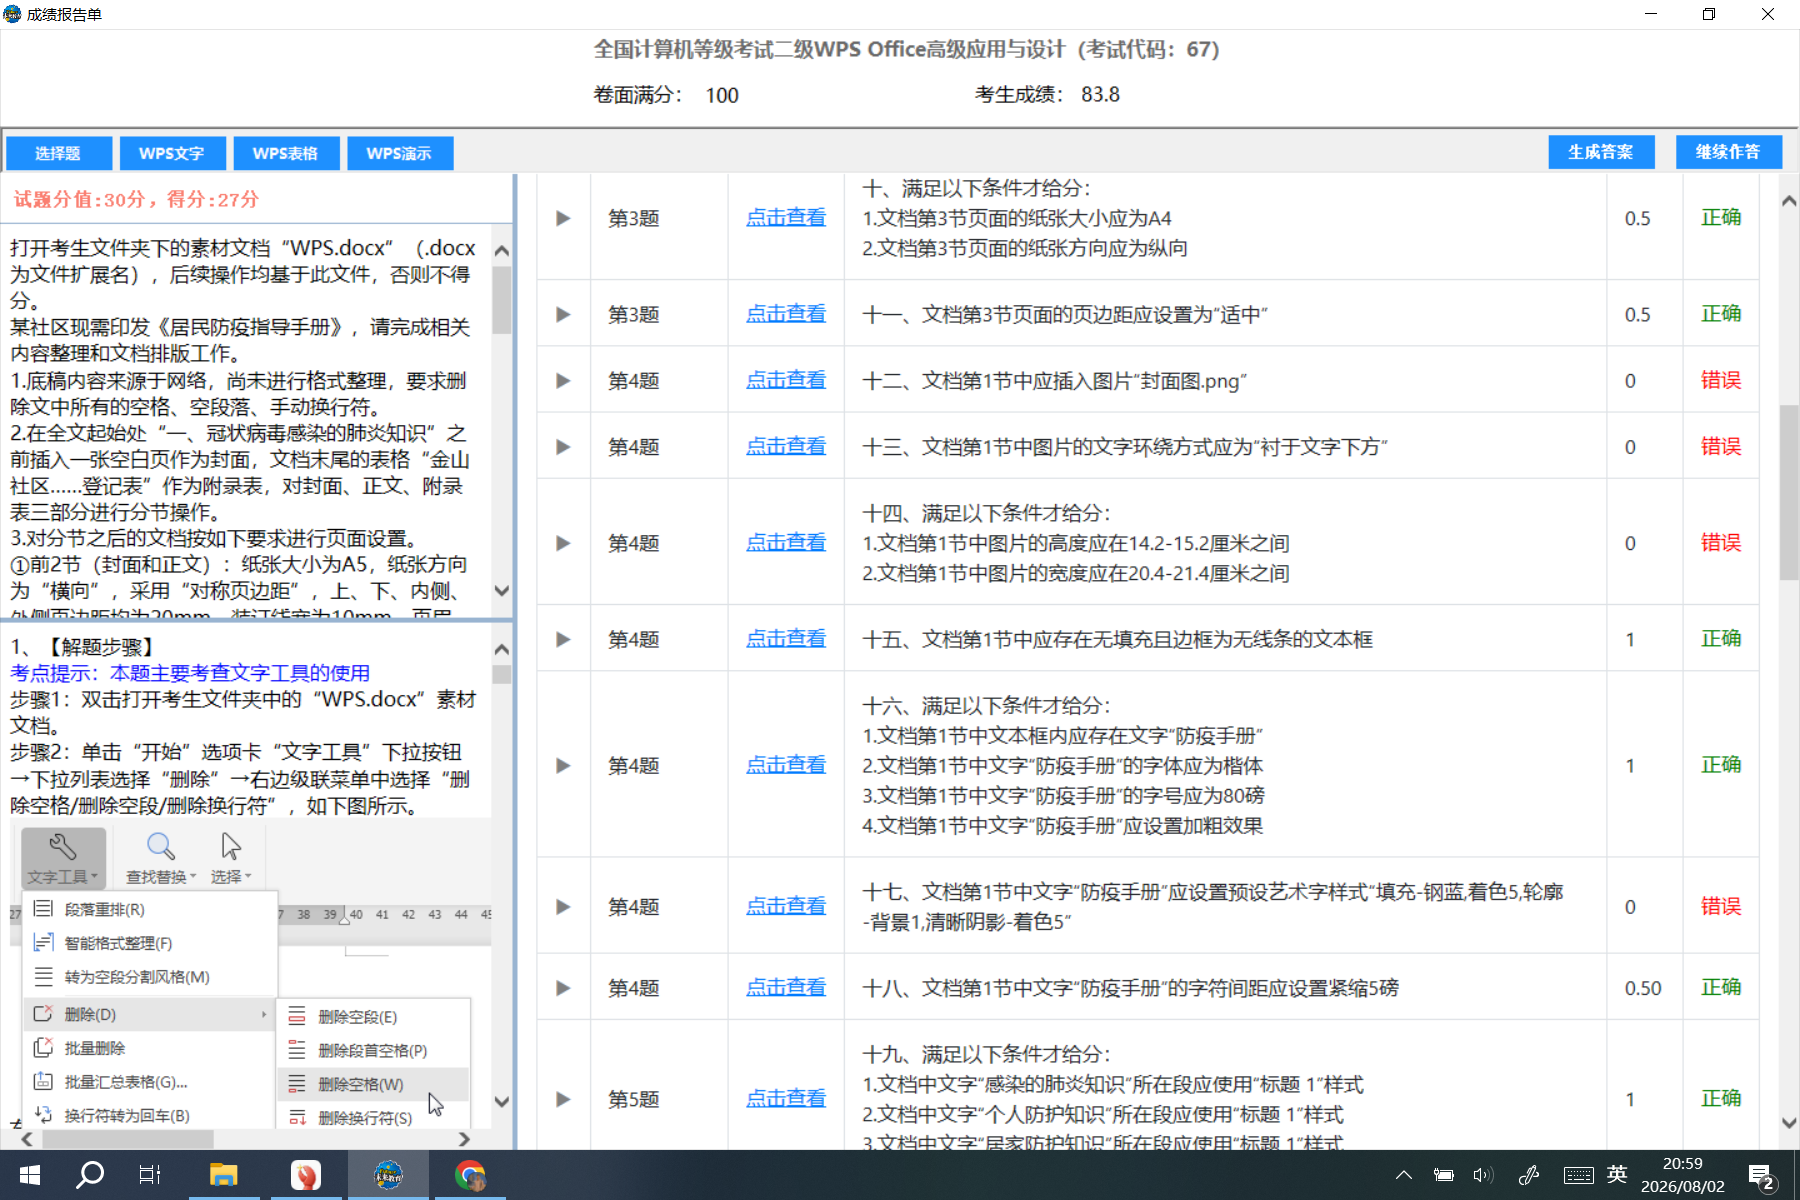Click the 继续作答 button
1800x1200 pixels.
1729,152
